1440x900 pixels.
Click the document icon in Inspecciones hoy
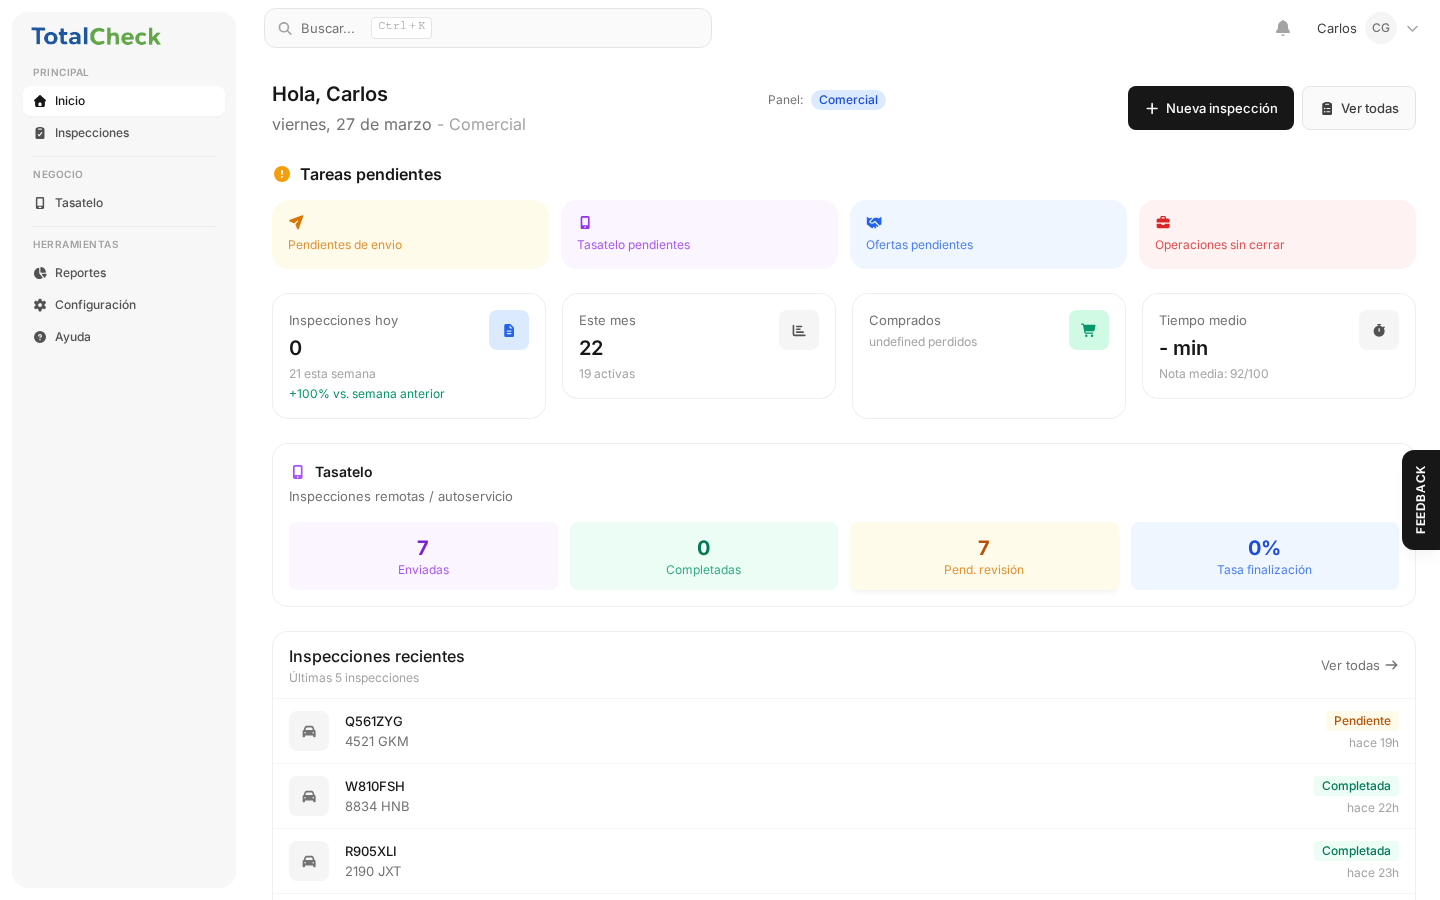(509, 330)
